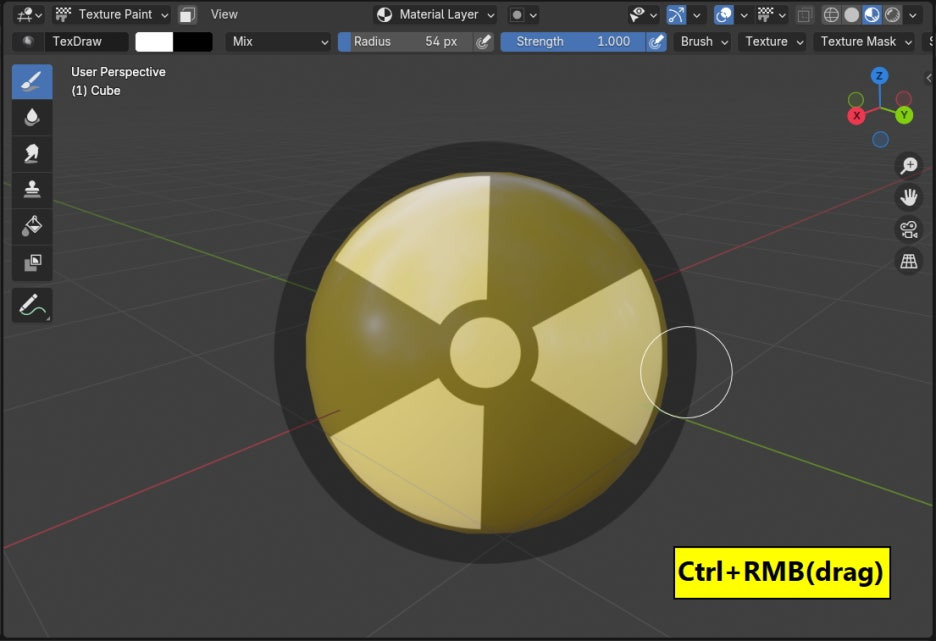Viewport: 936px width, 641px height.
Task: Expand the sidebar collapse arrow
Action: click(929, 78)
